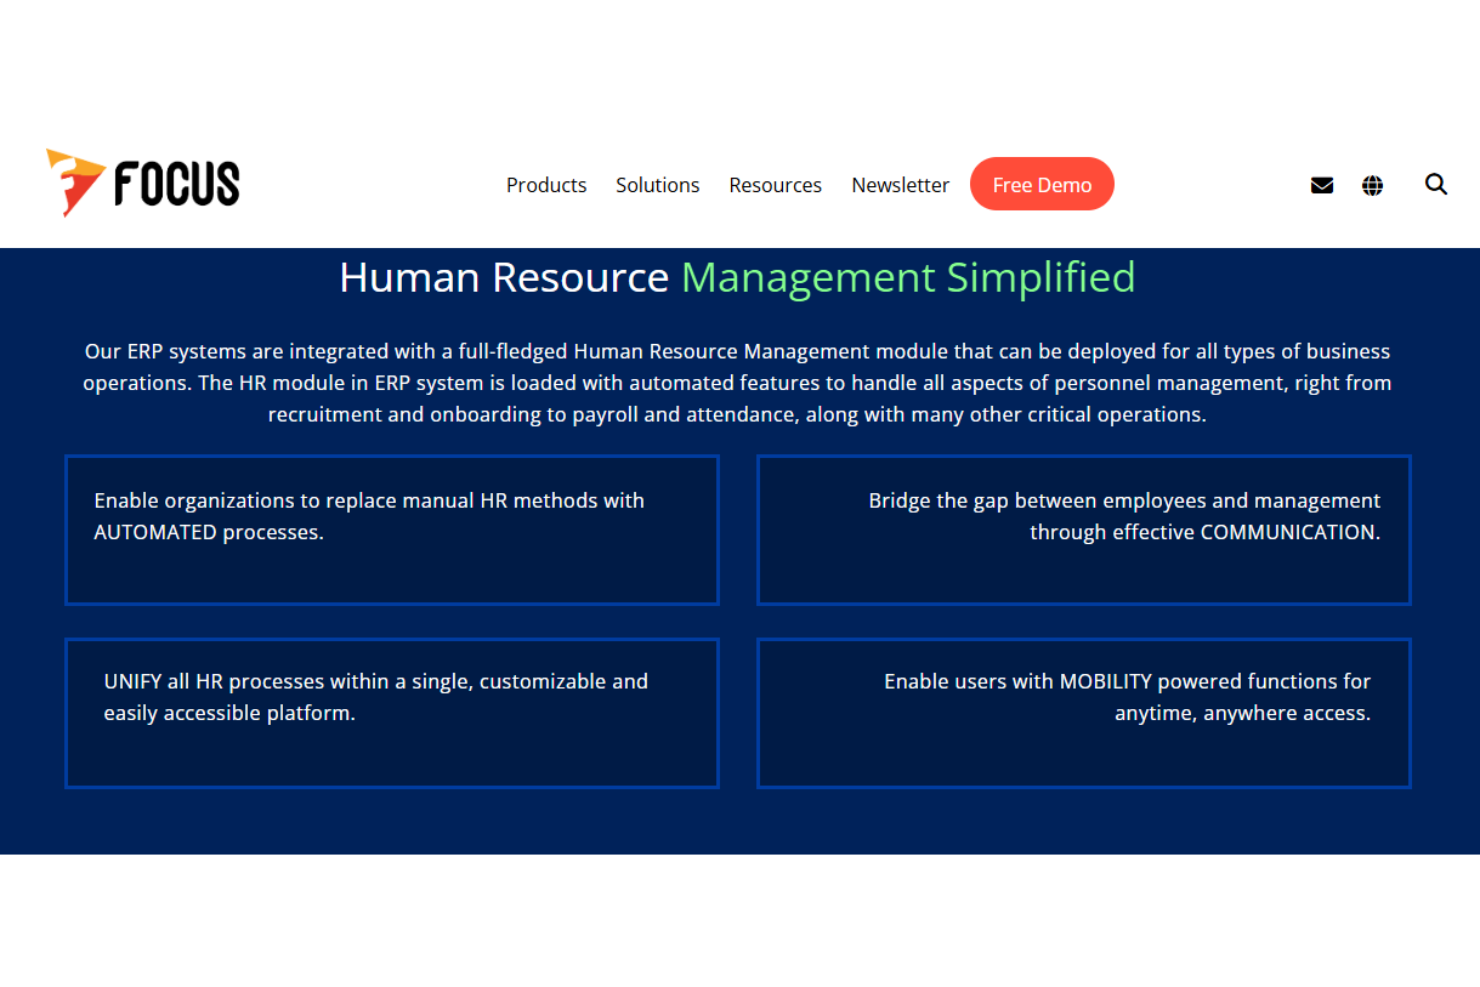Screen dimensions: 1480x987
Task: Open the search magnifier icon
Action: (x=1436, y=184)
